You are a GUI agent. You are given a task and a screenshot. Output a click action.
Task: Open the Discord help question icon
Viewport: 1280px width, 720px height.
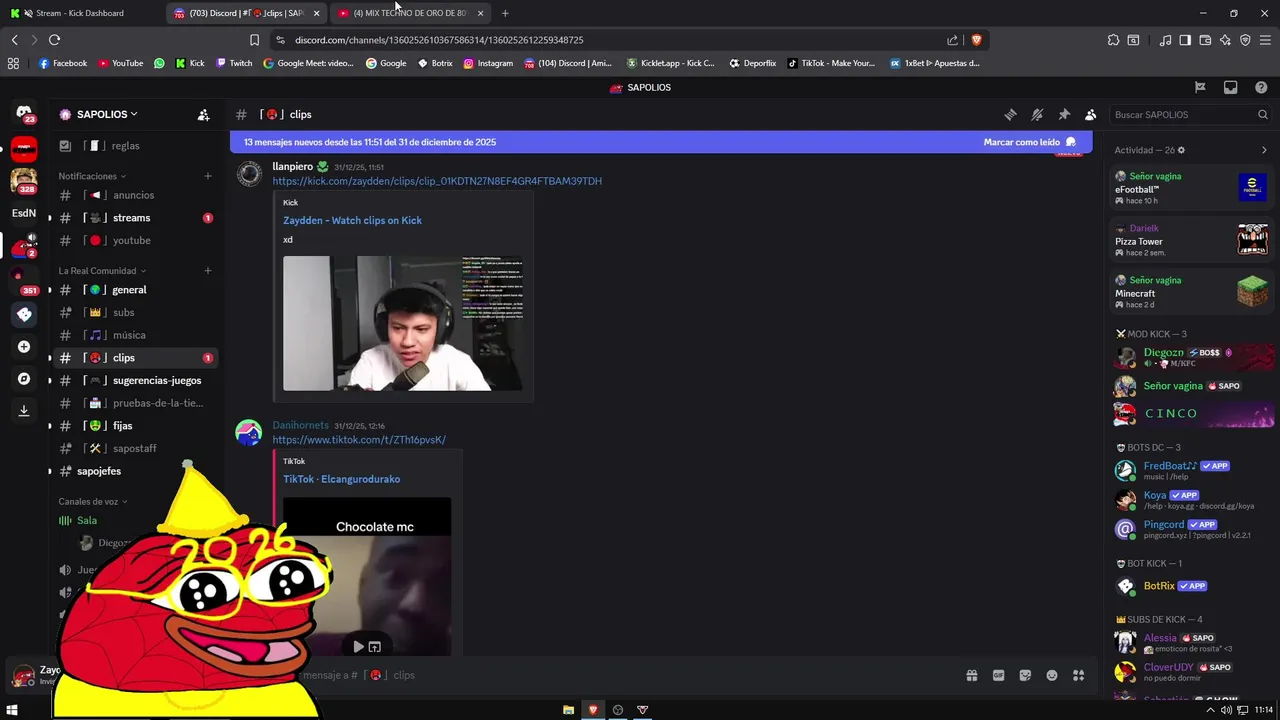click(x=1260, y=87)
